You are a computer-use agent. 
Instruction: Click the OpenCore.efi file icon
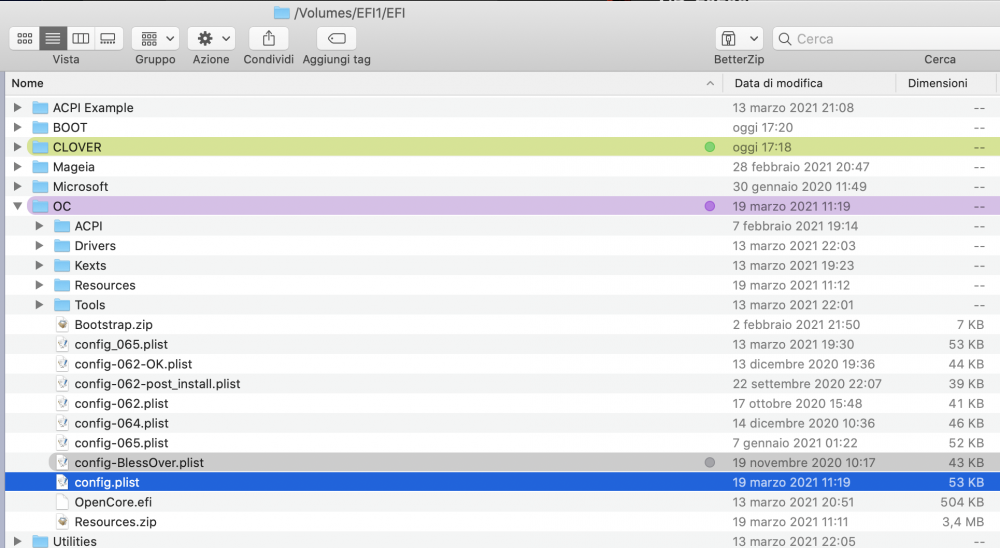[x=62, y=503]
